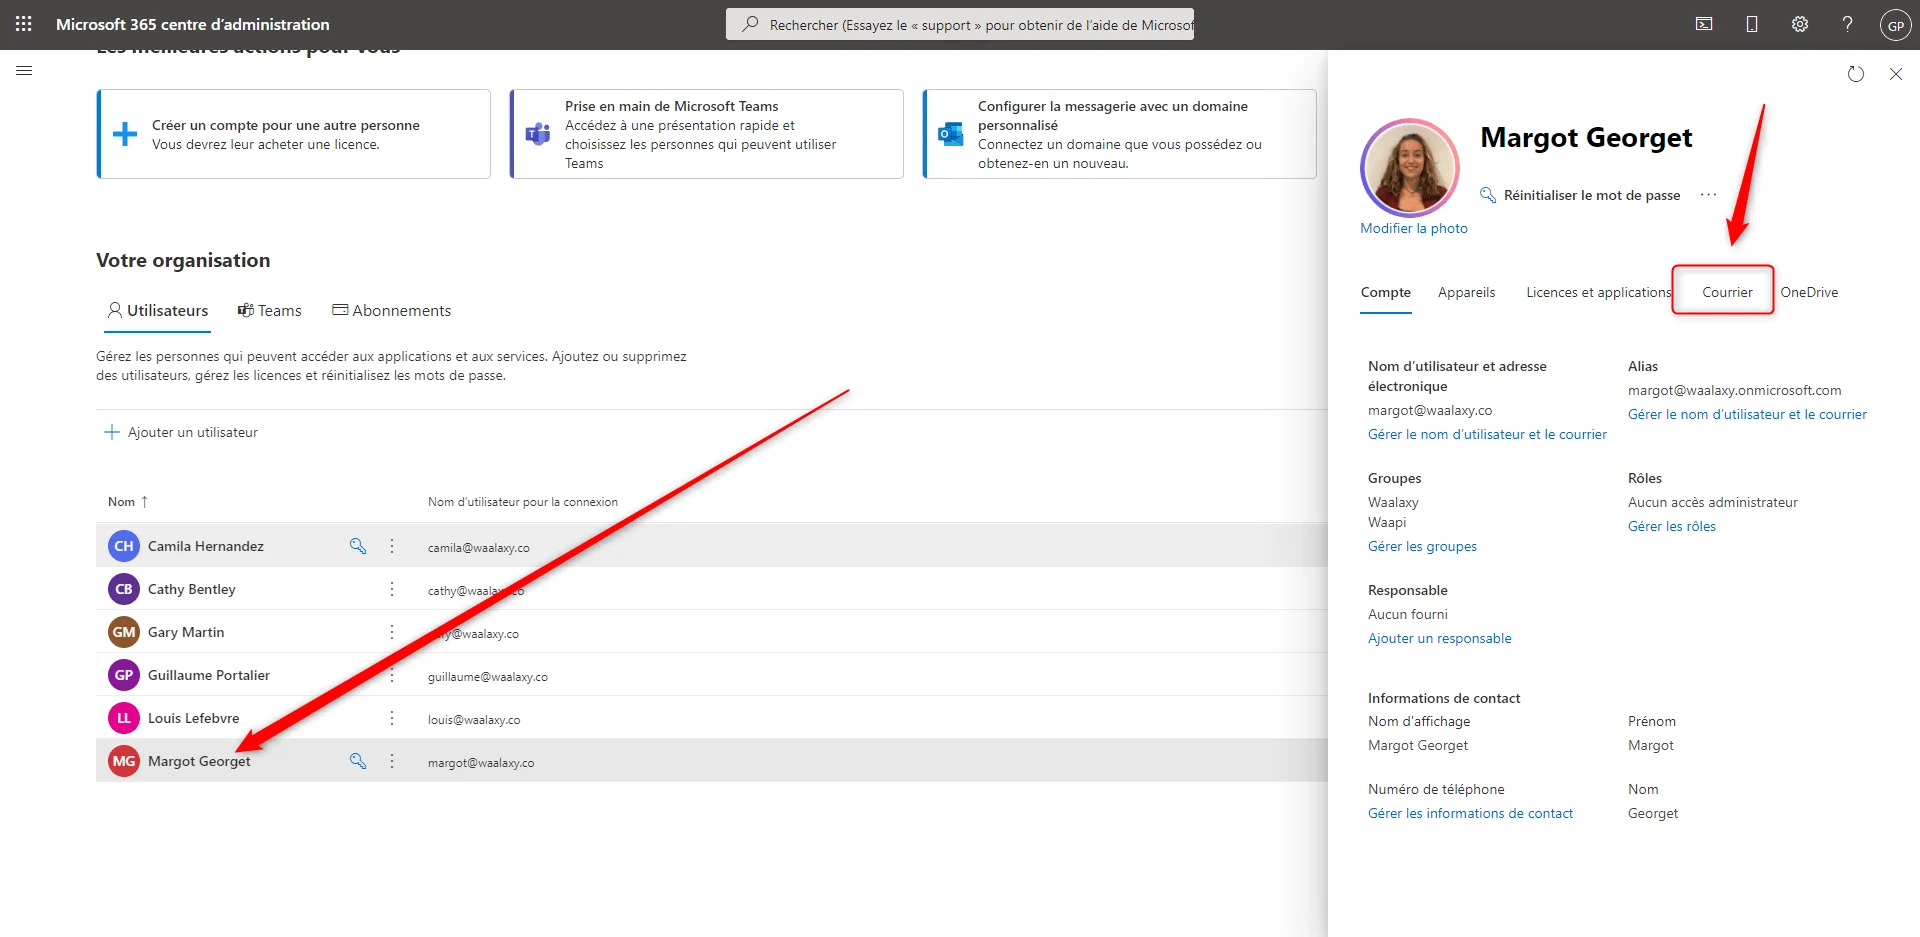Reset password key icon for Camila Hernandez
This screenshot has height=937, width=1920.
pos(358,546)
